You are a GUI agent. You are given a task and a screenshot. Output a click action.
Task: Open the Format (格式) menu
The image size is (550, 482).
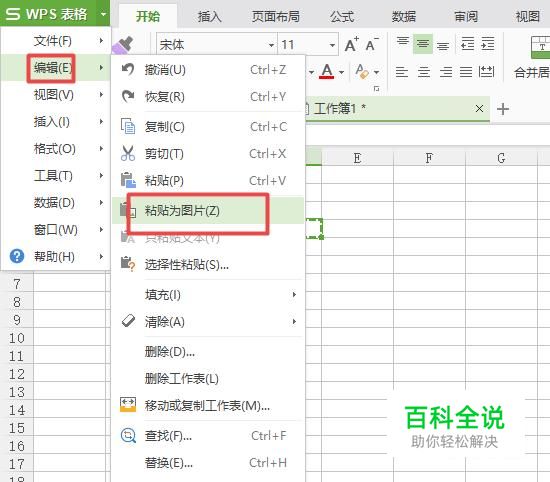55,149
